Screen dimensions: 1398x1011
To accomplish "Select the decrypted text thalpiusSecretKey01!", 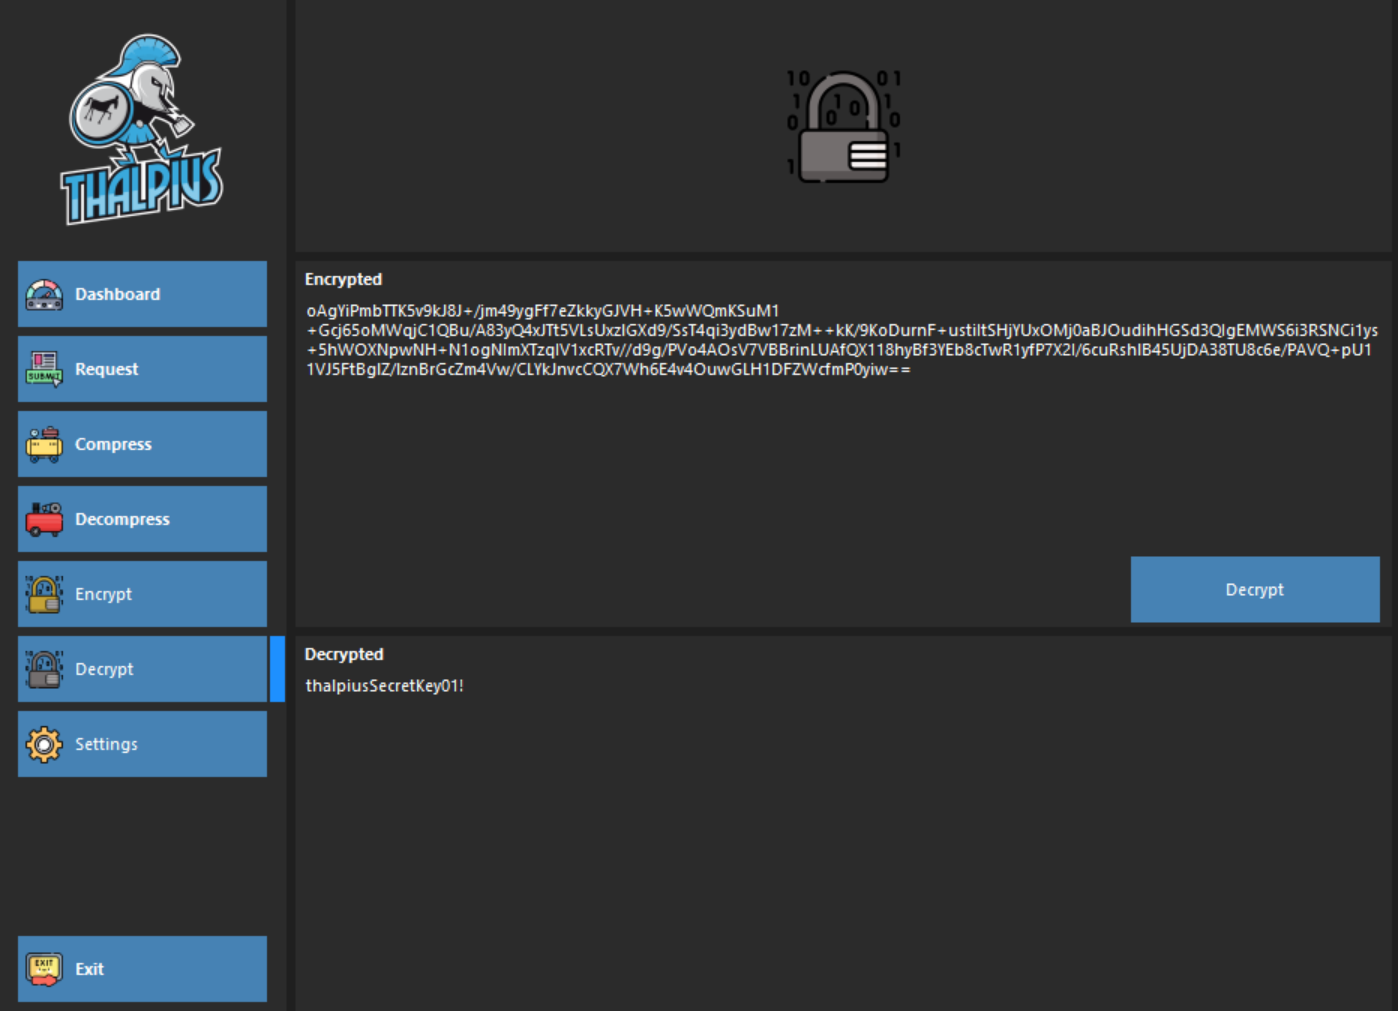I will pos(388,686).
